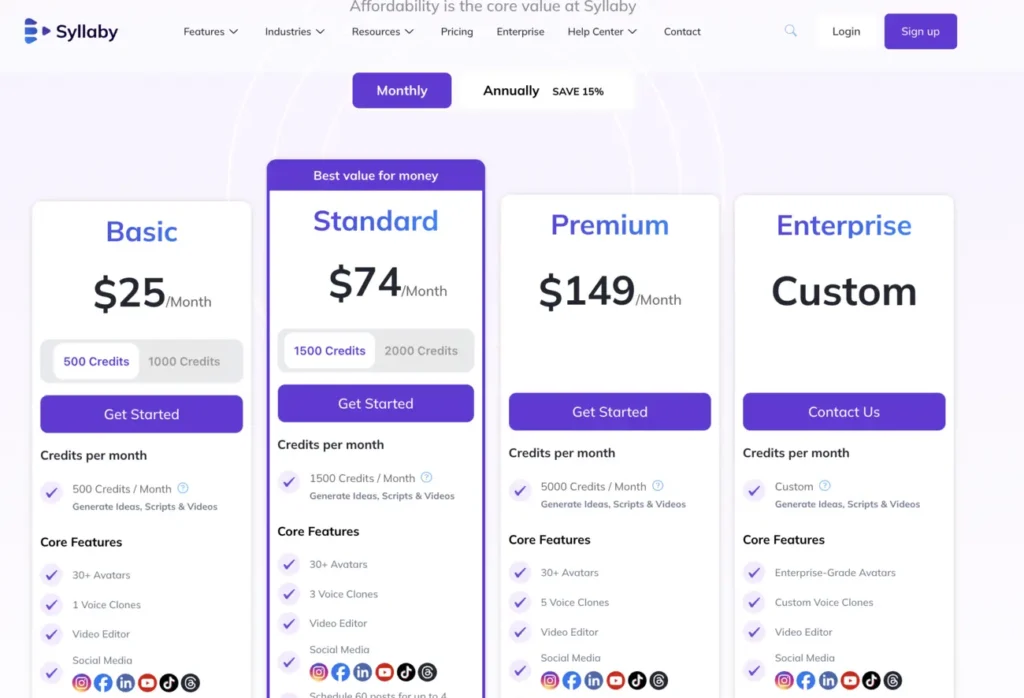Click the TikTok icon under Basic plan
The height and width of the screenshot is (698, 1024).
tap(169, 682)
